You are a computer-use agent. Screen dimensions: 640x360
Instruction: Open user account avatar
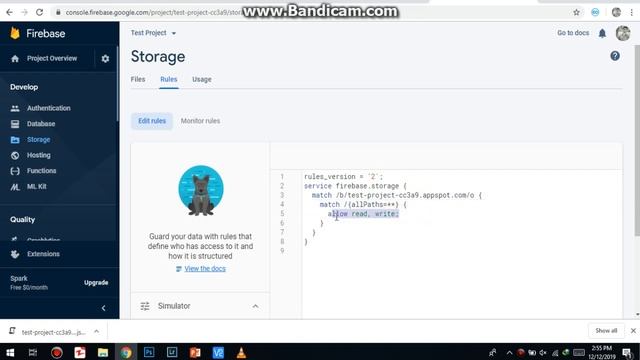point(623,33)
